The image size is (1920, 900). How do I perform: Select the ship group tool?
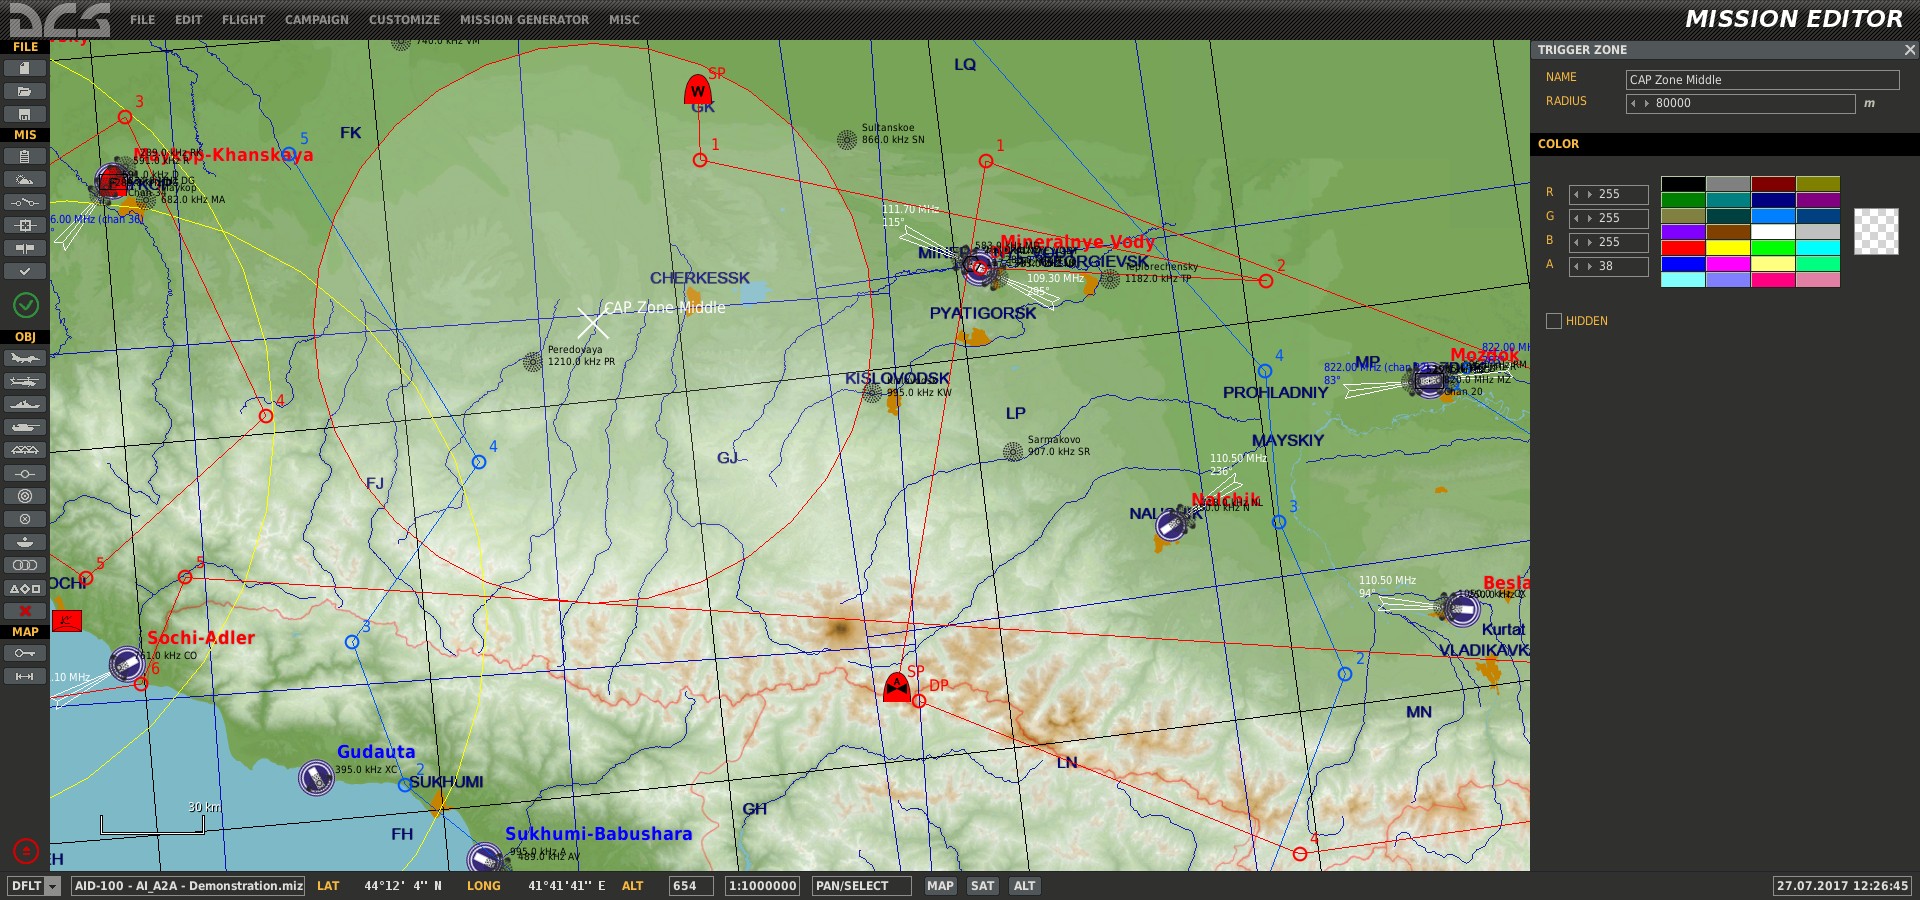25,405
